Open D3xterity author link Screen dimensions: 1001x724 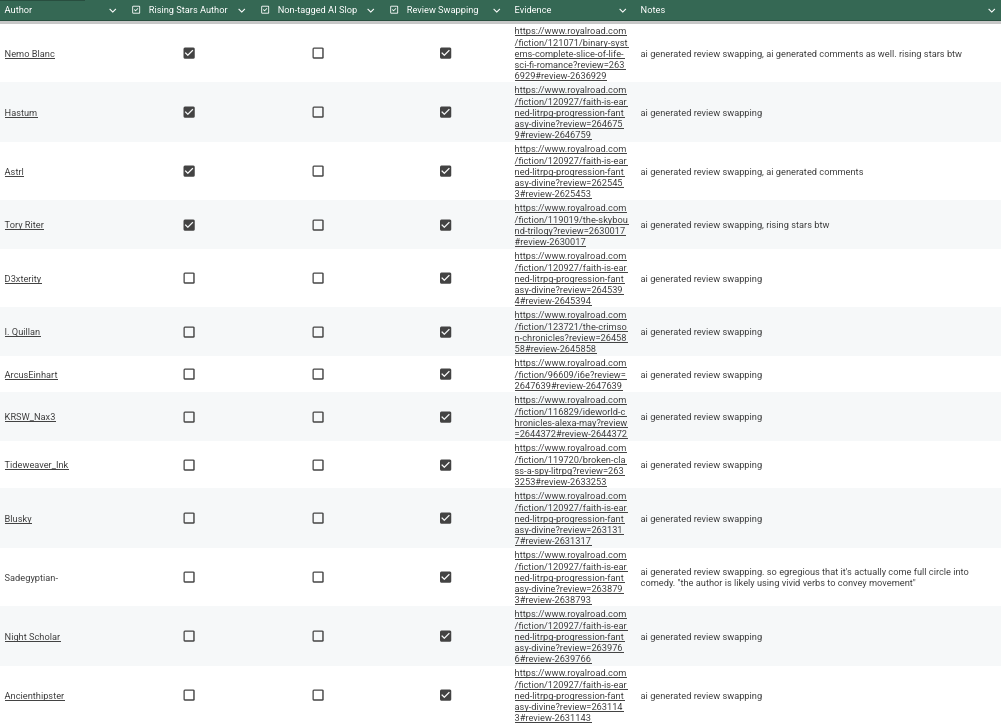[x=23, y=279]
